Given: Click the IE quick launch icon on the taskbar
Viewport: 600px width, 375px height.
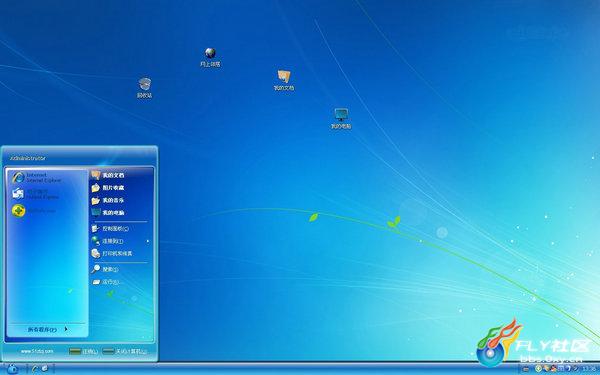Looking at the screenshot, I should coord(35,369).
